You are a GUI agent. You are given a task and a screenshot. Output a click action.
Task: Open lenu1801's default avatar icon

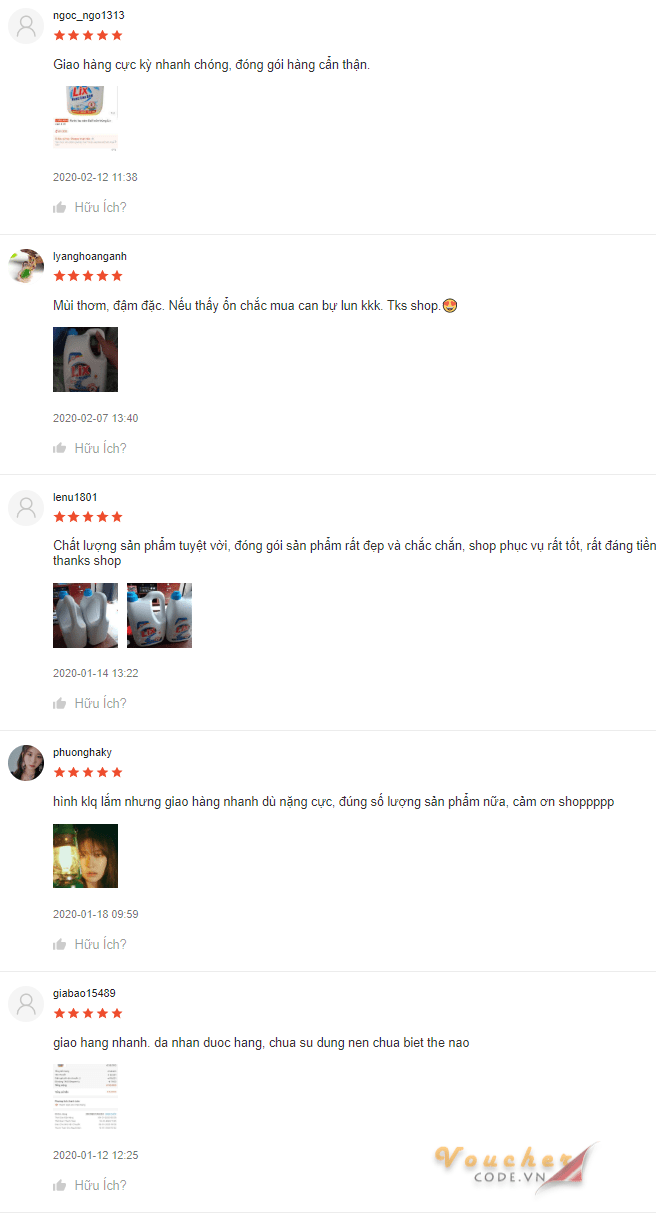pos(26,508)
